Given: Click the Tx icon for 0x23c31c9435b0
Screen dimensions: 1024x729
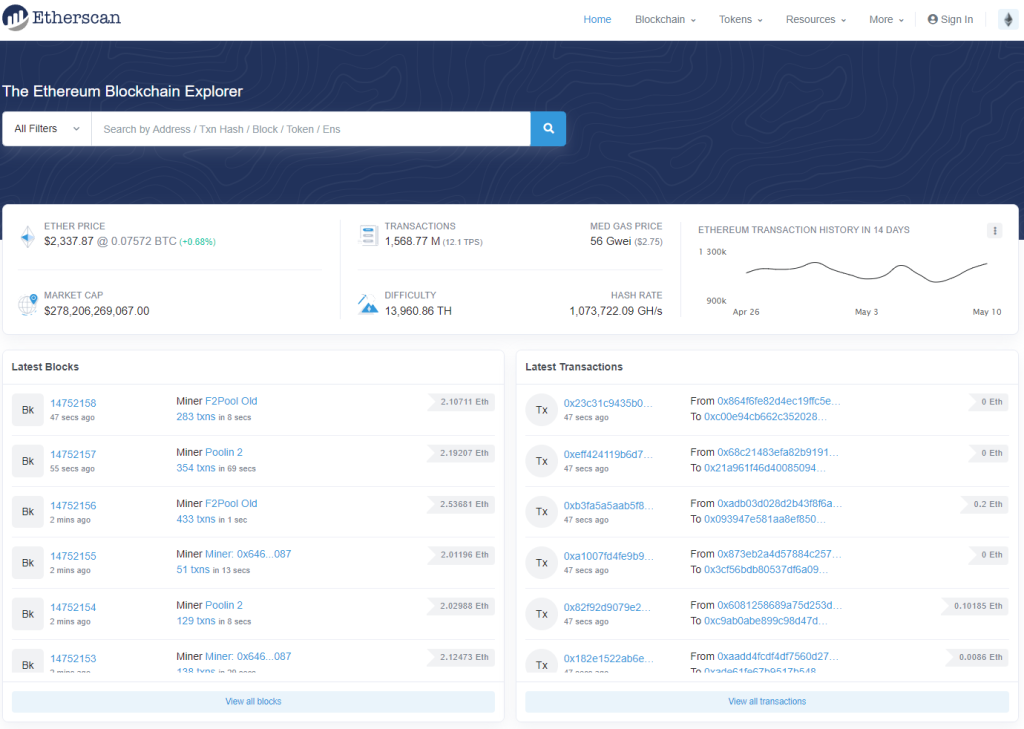Looking at the screenshot, I should point(542,410).
